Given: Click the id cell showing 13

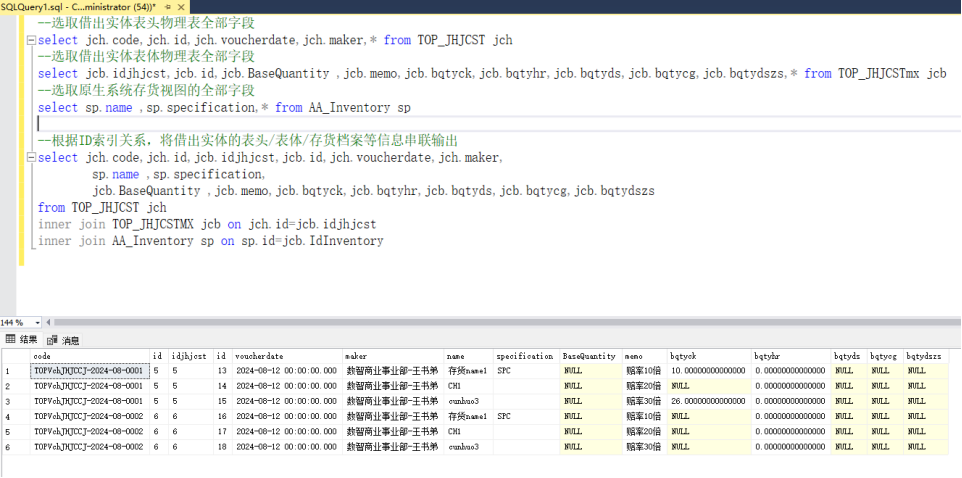Looking at the screenshot, I should click(x=223, y=371).
